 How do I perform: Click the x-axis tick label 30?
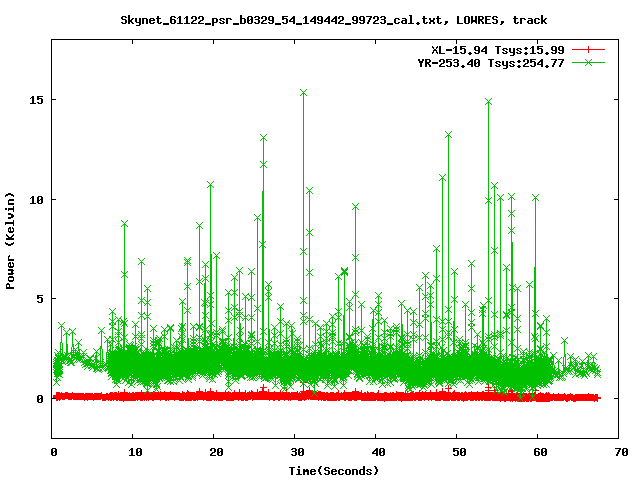(296, 451)
